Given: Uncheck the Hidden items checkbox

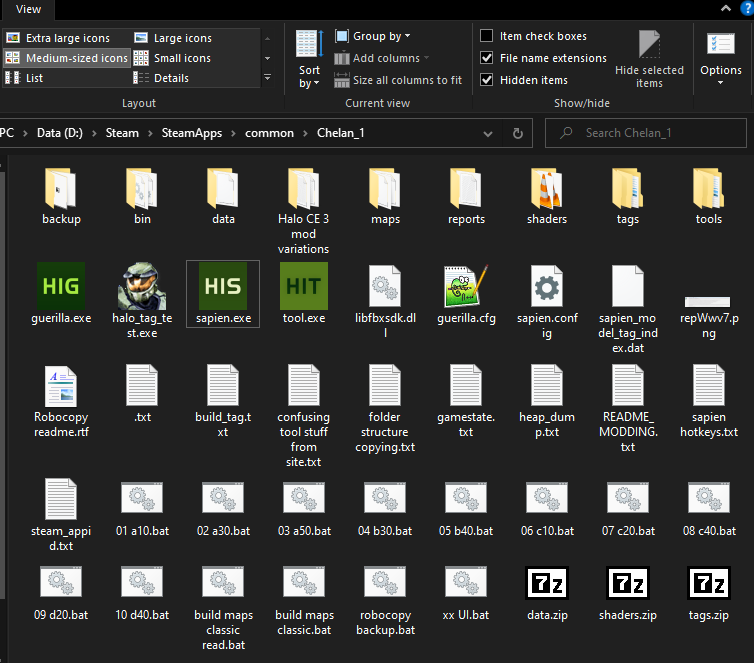Looking at the screenshot, I should point(487,80).
